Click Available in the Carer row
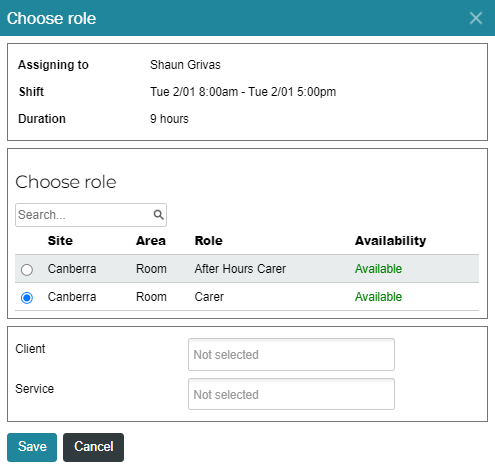The image size is (495, 473). [x=378, y=297]
